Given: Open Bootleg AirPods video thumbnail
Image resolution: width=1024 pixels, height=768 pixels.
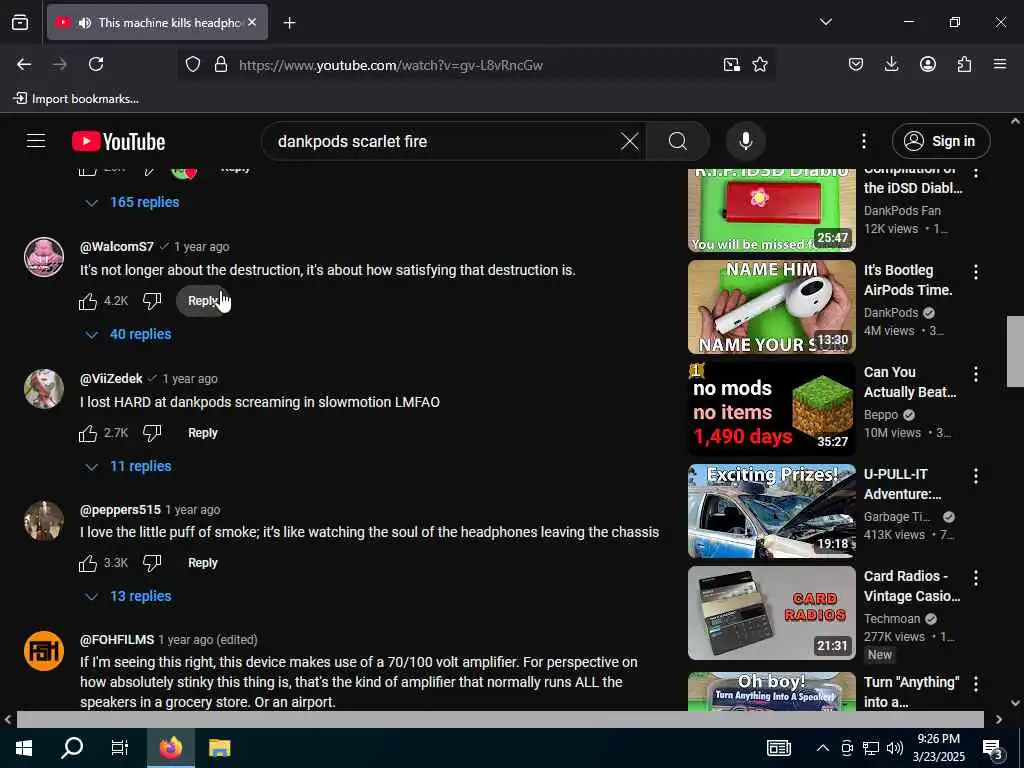Looking at the screenshot, I should coord(771,307).
